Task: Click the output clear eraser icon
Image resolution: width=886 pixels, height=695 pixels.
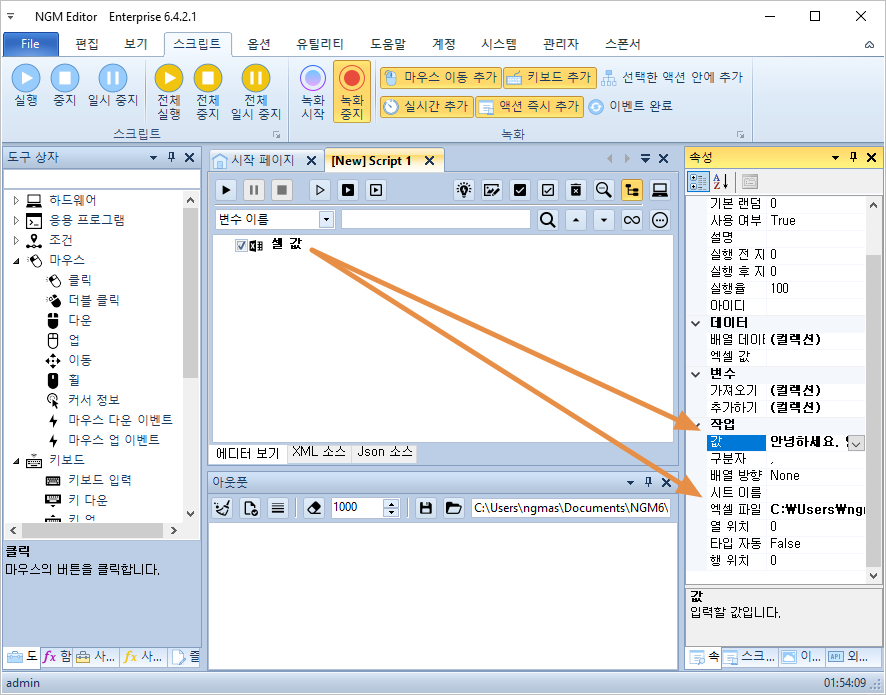Action: point(314,508)
